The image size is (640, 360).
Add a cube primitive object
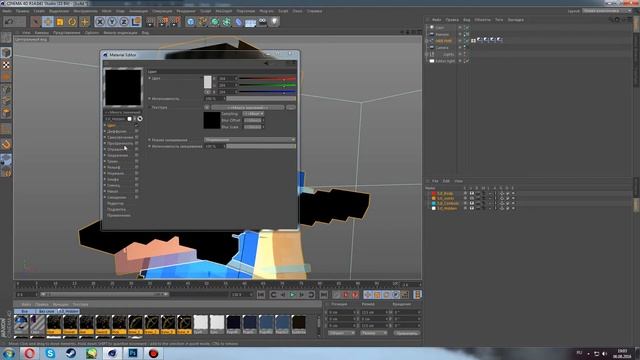[x=191, y=21]
